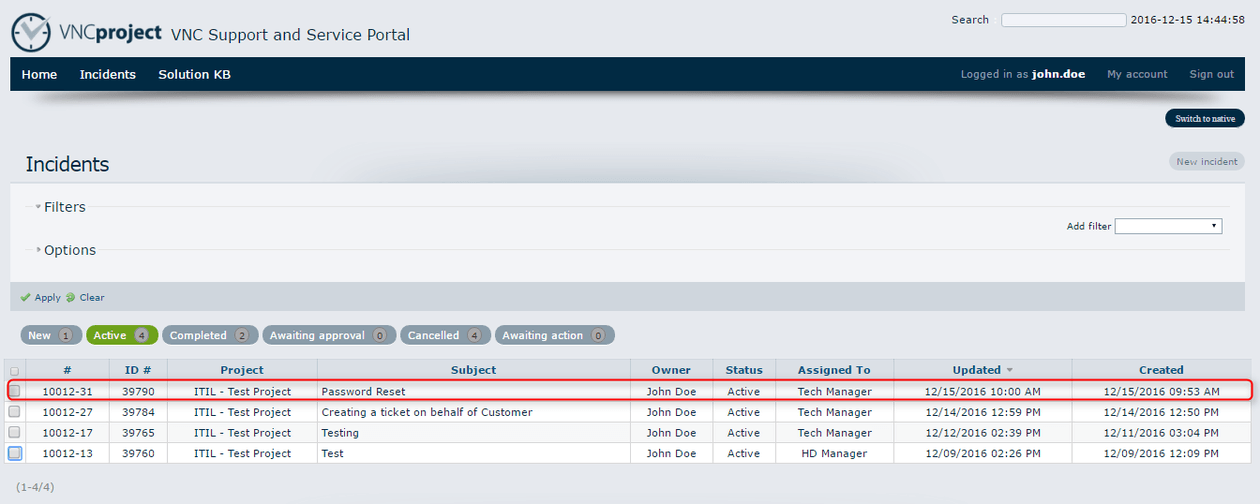Click the Sign out link
The width and height of the screenshot is (1260, 504).
1211,75
